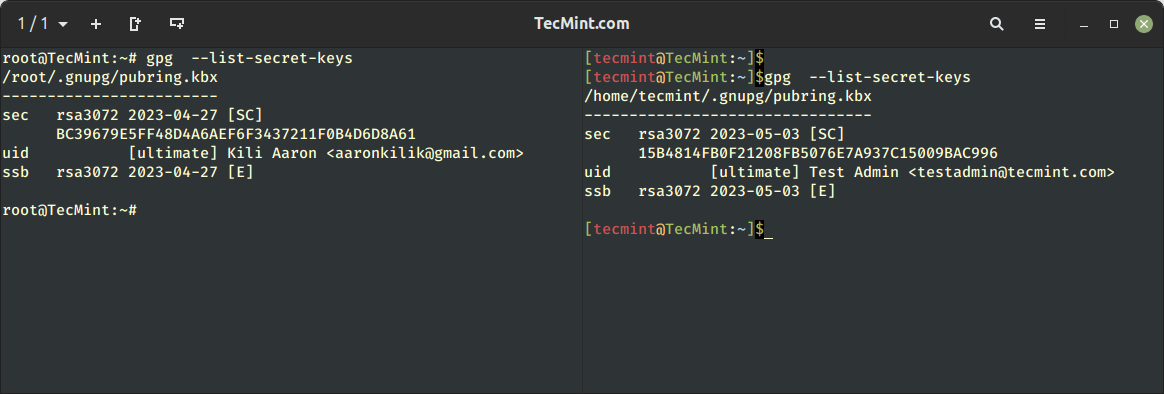
Task: Click the /home/tecmint/.gnupg/pubring.kbx path
Action: (x=728, y=96)
